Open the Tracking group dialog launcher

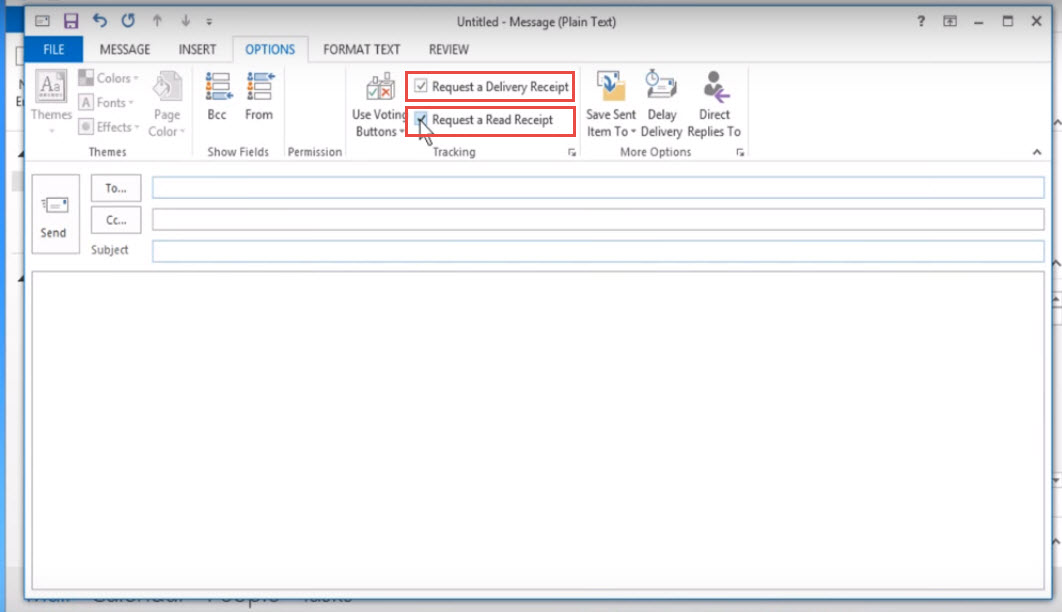572,152
